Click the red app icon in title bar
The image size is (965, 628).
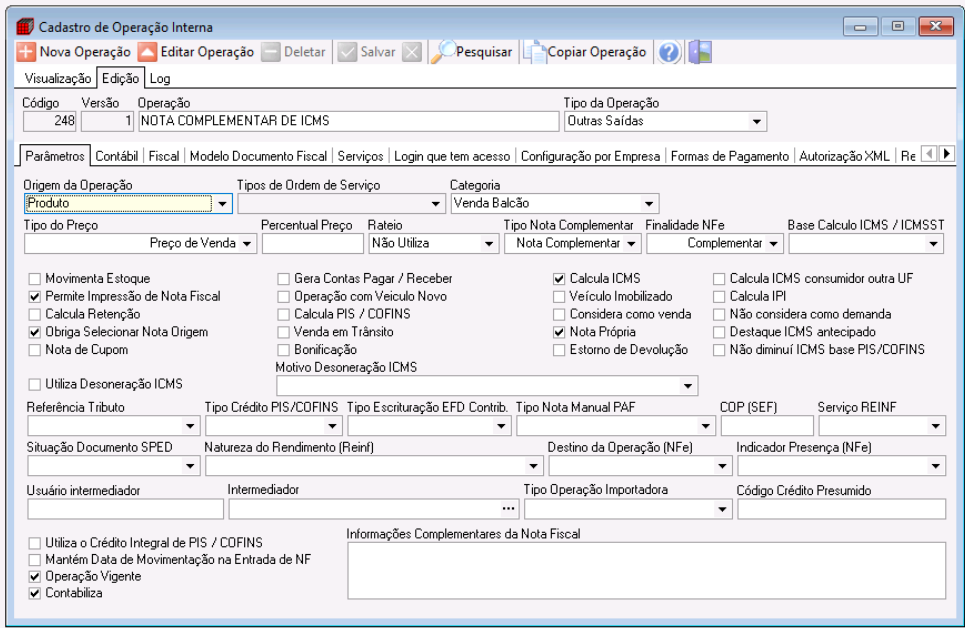(x=25, y=26)
